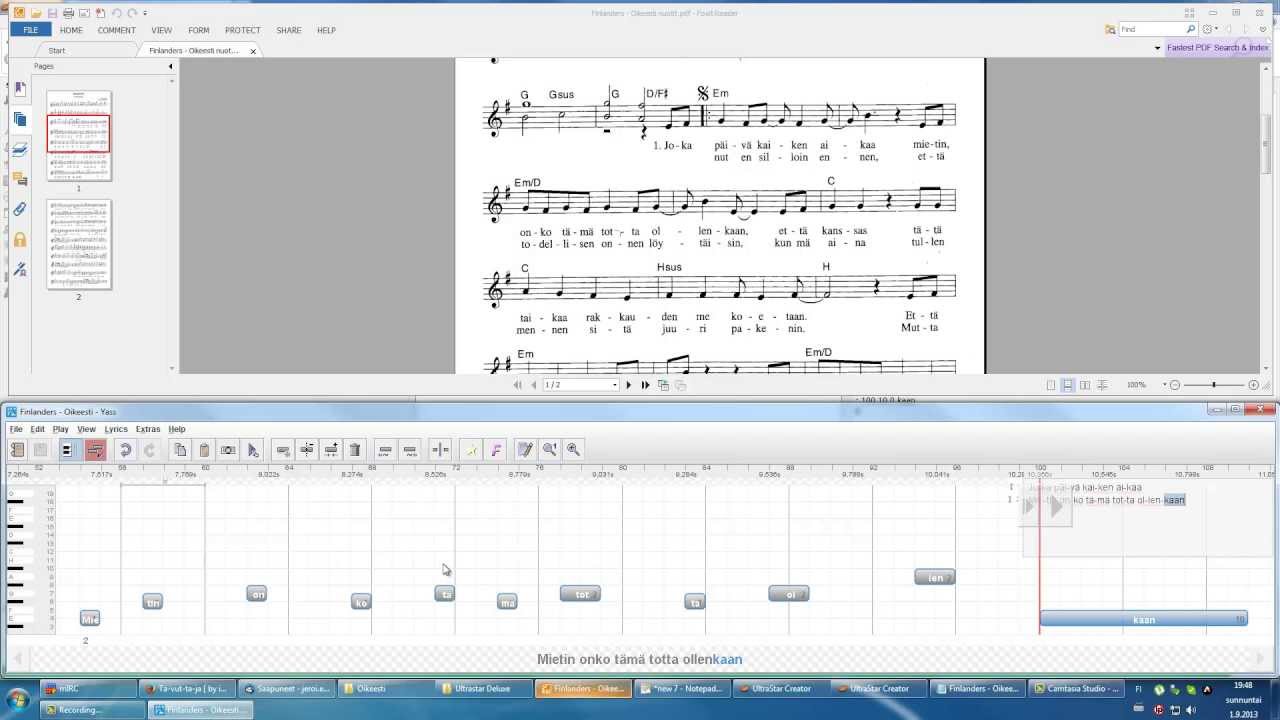Screen dimensions: 1280x720
Task: Open the 100% zoom level dropdown
Action: (1165, 385)
